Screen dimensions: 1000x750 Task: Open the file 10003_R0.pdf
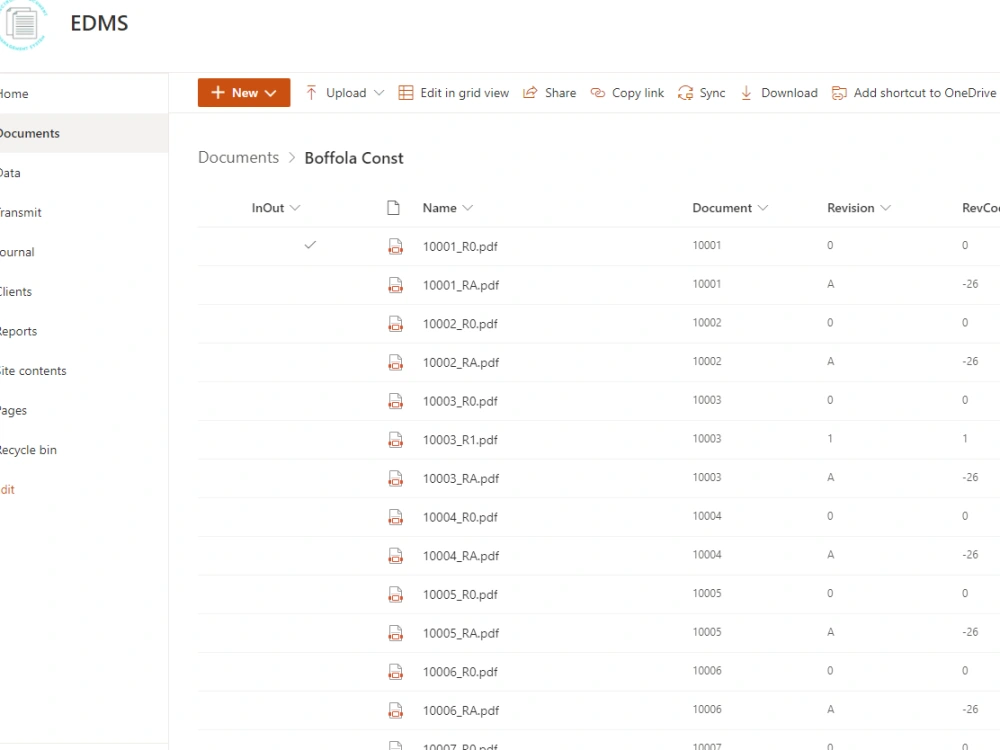pos(460,401)
